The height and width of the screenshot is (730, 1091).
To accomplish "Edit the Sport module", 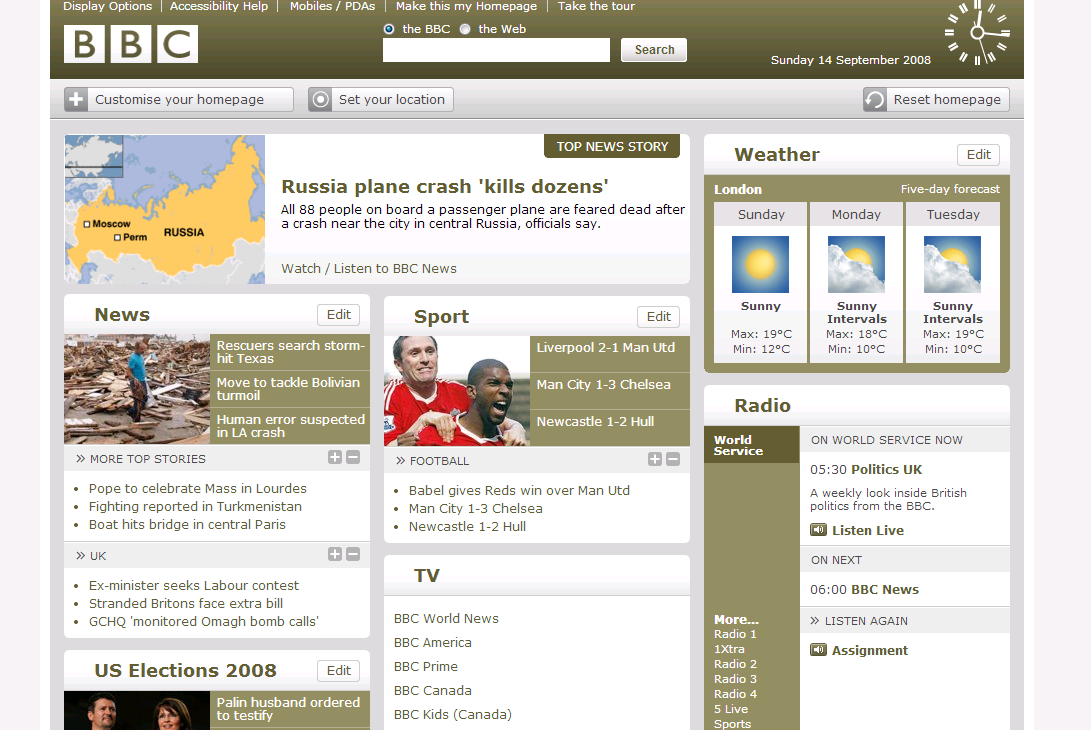I will 658,317.
